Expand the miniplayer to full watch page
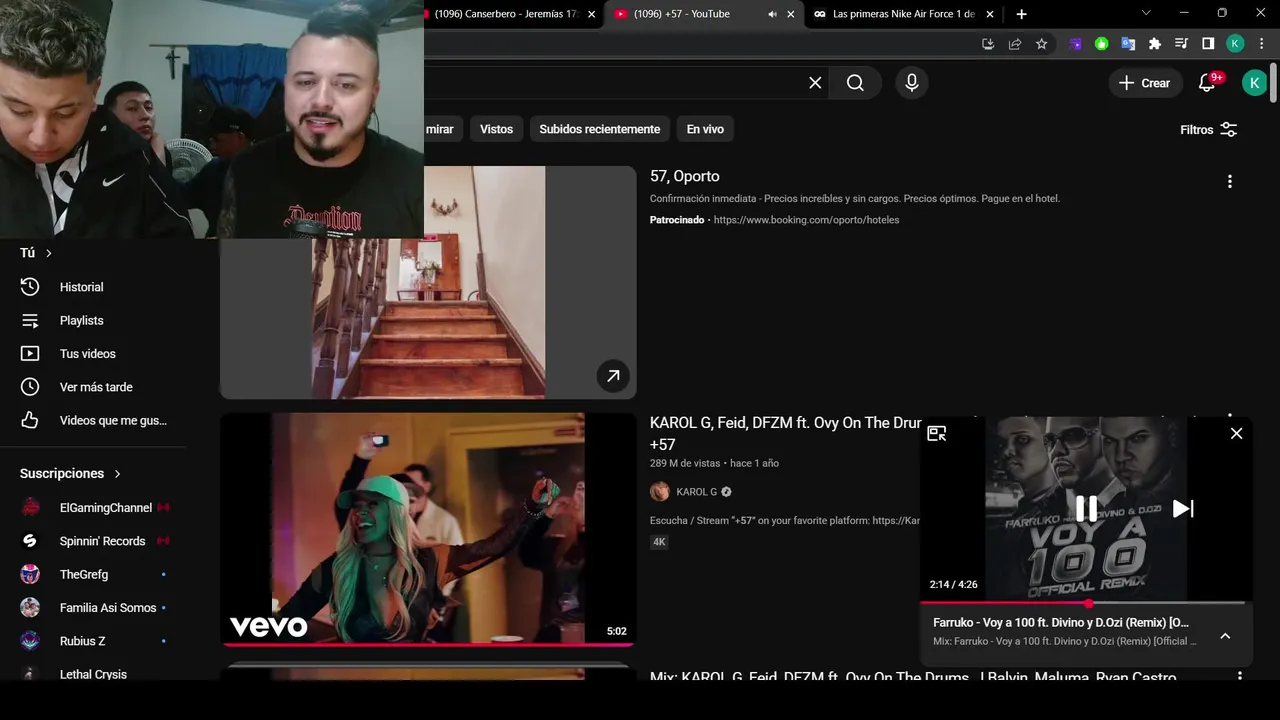1280x720 pixels. pyautogui.click(x=937, y=433)
